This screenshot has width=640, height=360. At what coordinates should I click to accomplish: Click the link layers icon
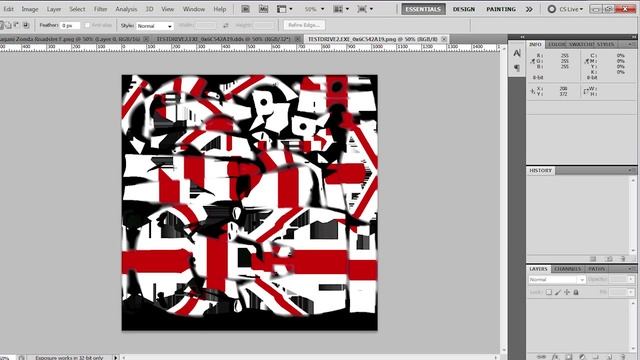click(542, 357)
